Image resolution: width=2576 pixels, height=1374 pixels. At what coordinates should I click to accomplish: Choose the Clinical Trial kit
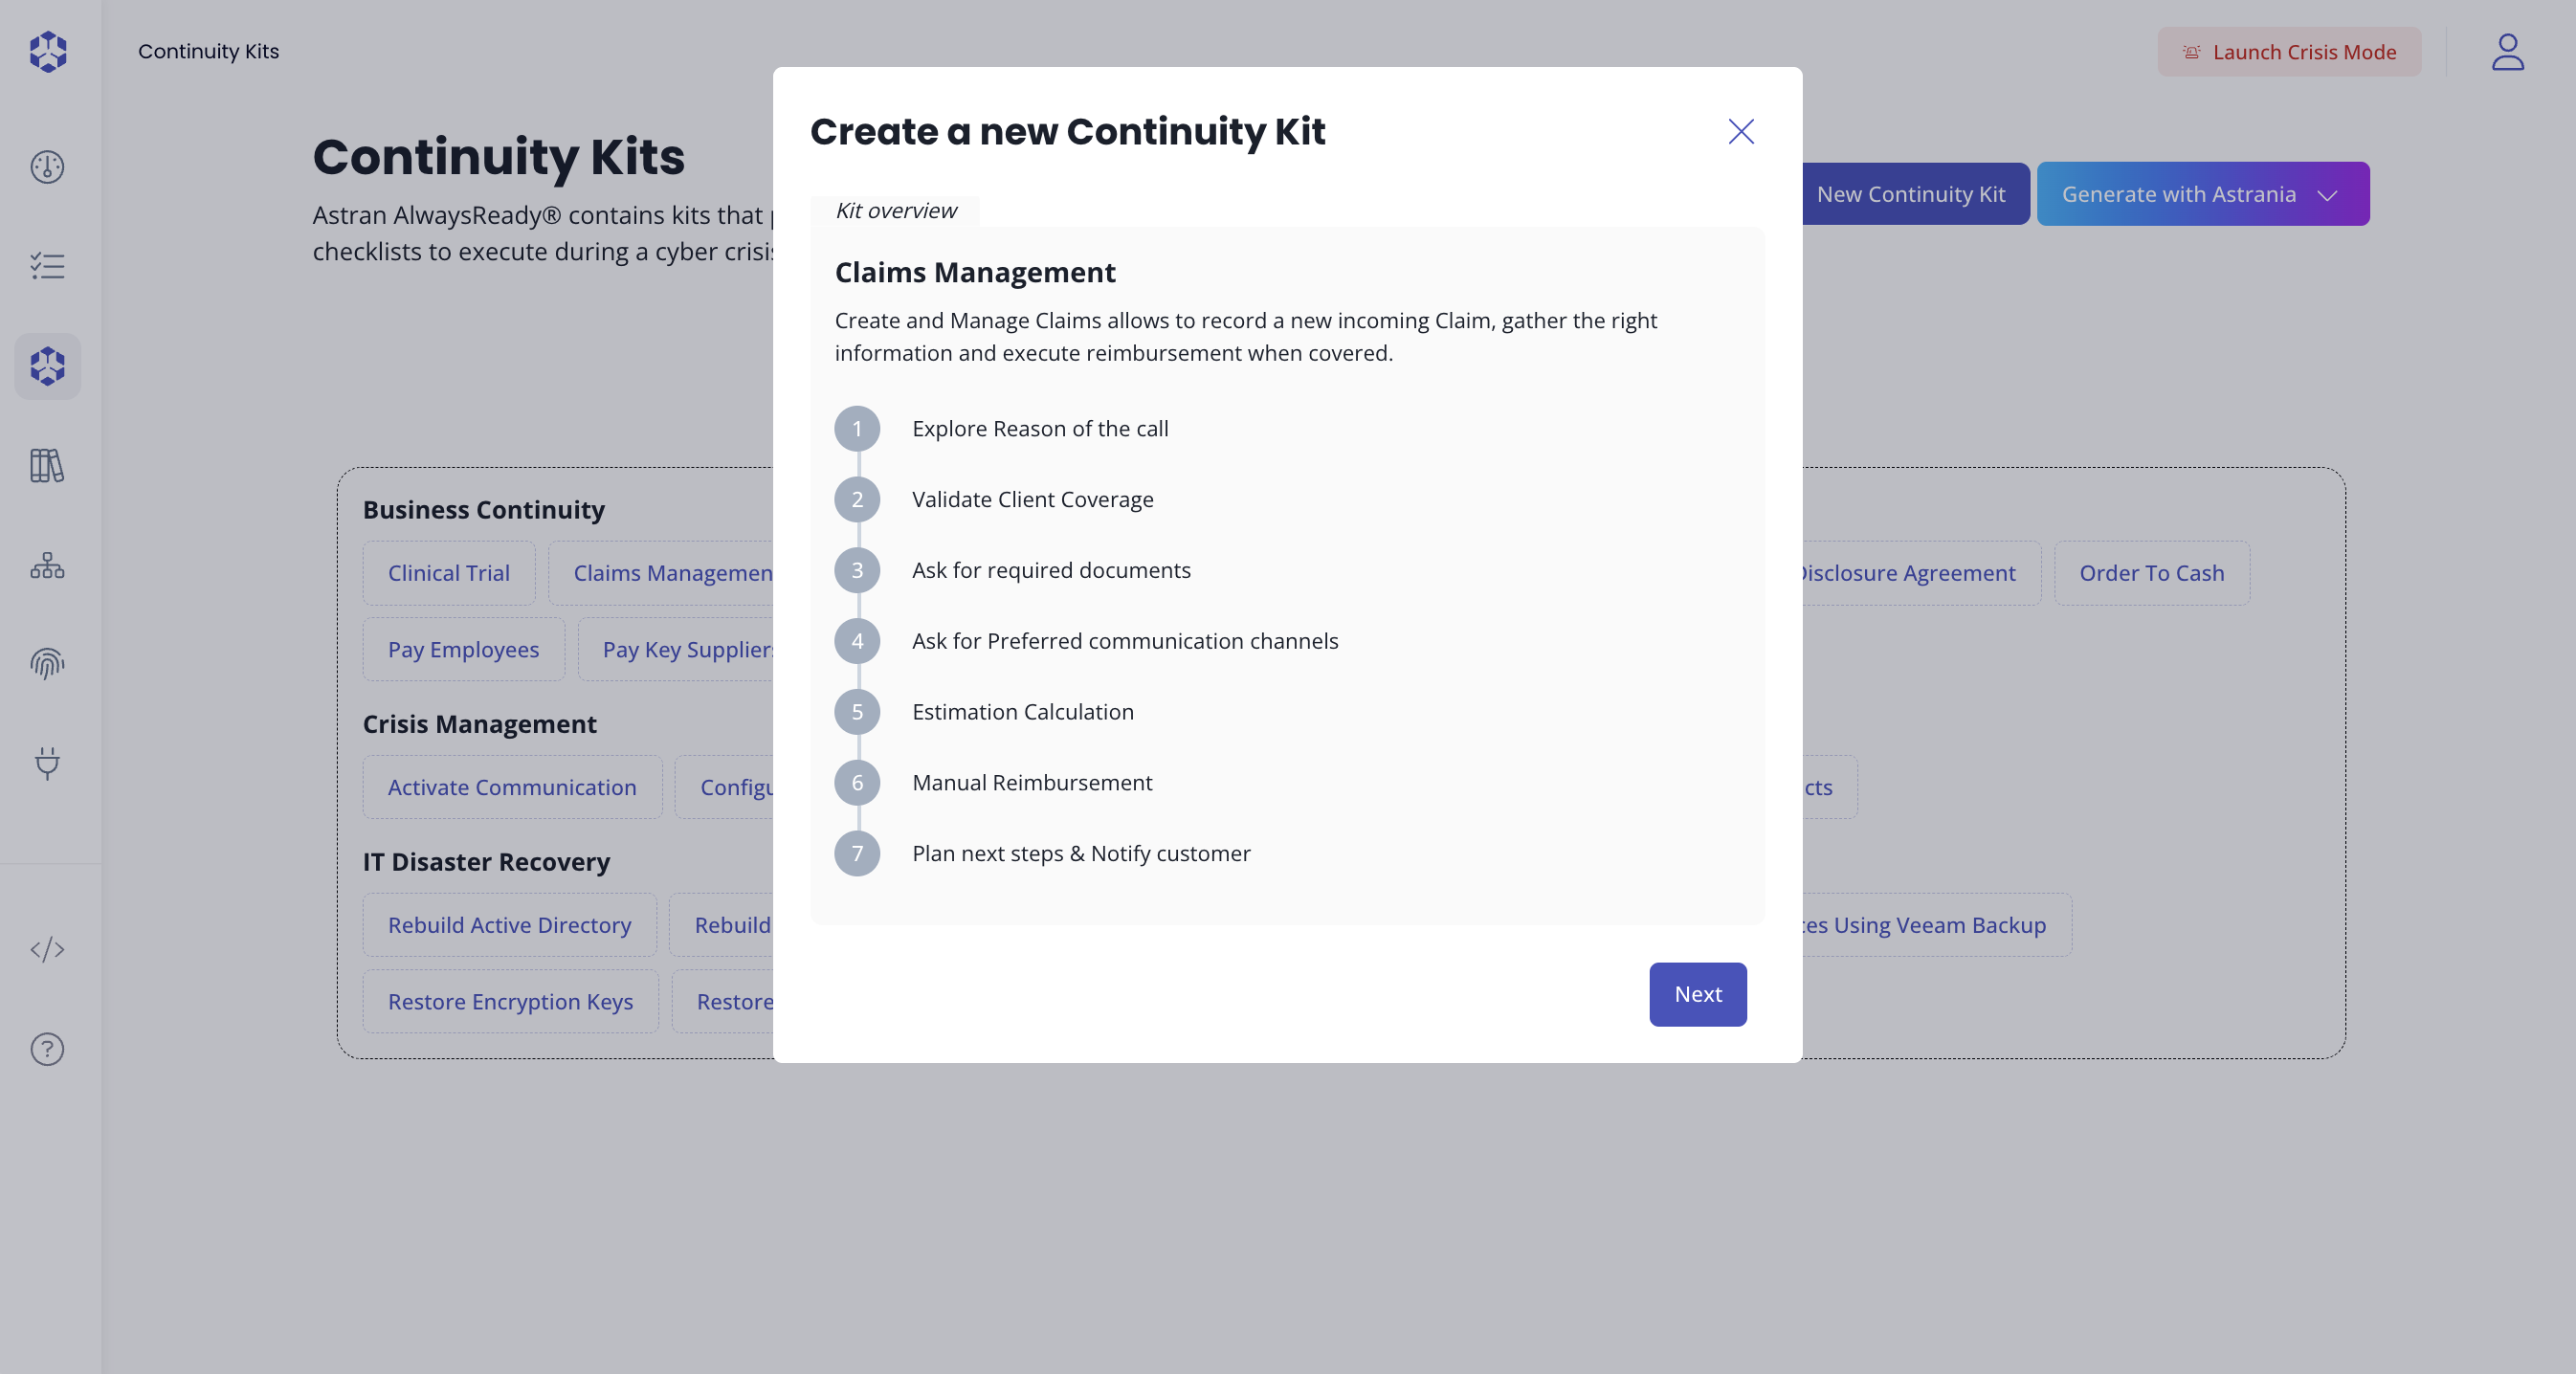coord(448,573)
